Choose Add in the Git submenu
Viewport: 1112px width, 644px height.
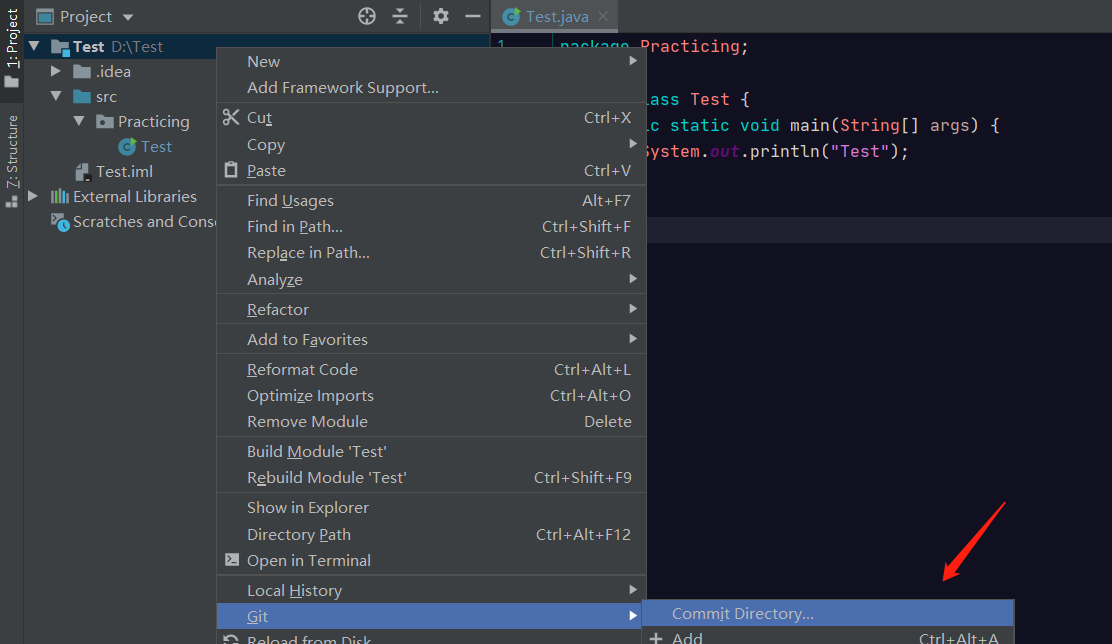828,636
